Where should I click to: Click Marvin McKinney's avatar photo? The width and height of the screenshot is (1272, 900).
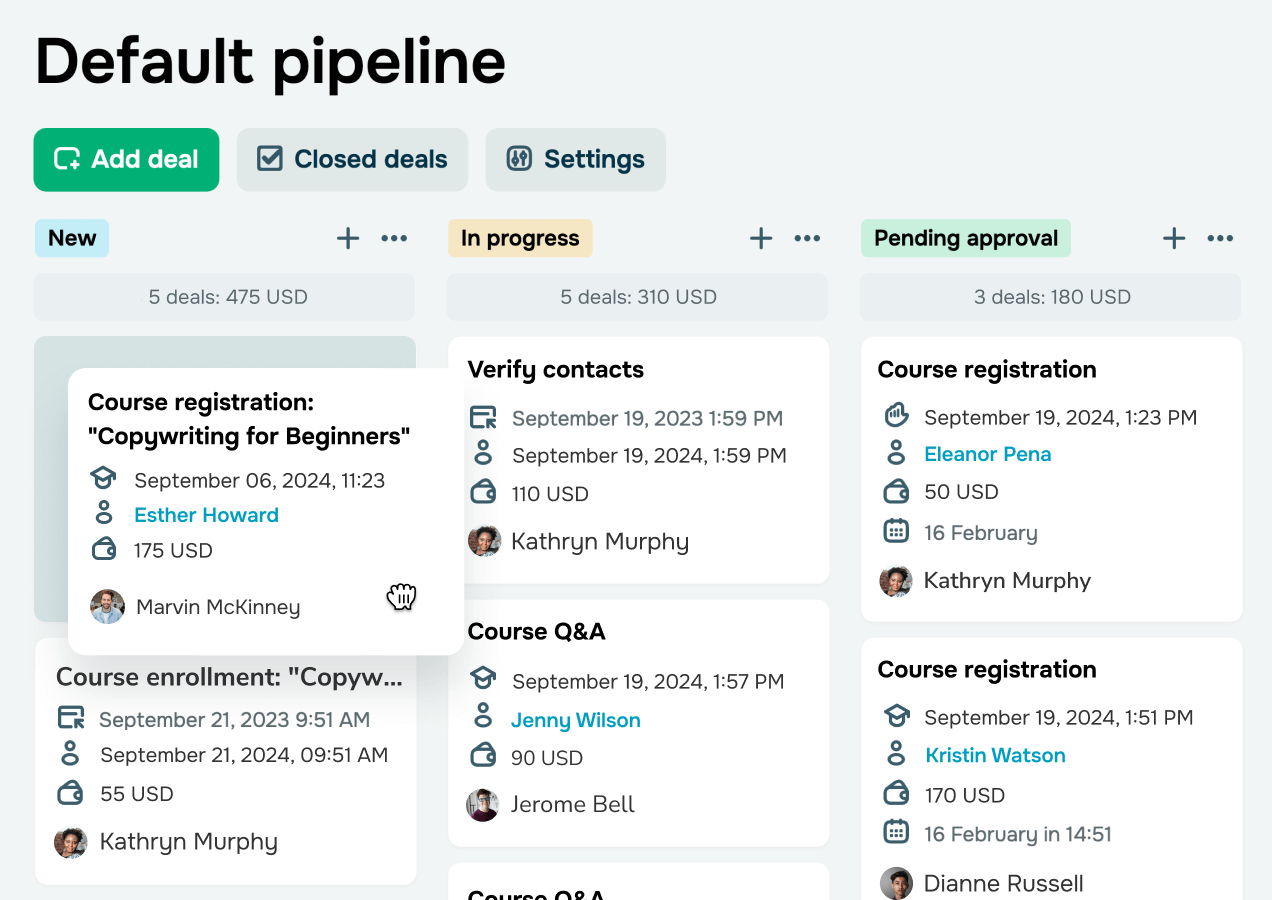107,606
